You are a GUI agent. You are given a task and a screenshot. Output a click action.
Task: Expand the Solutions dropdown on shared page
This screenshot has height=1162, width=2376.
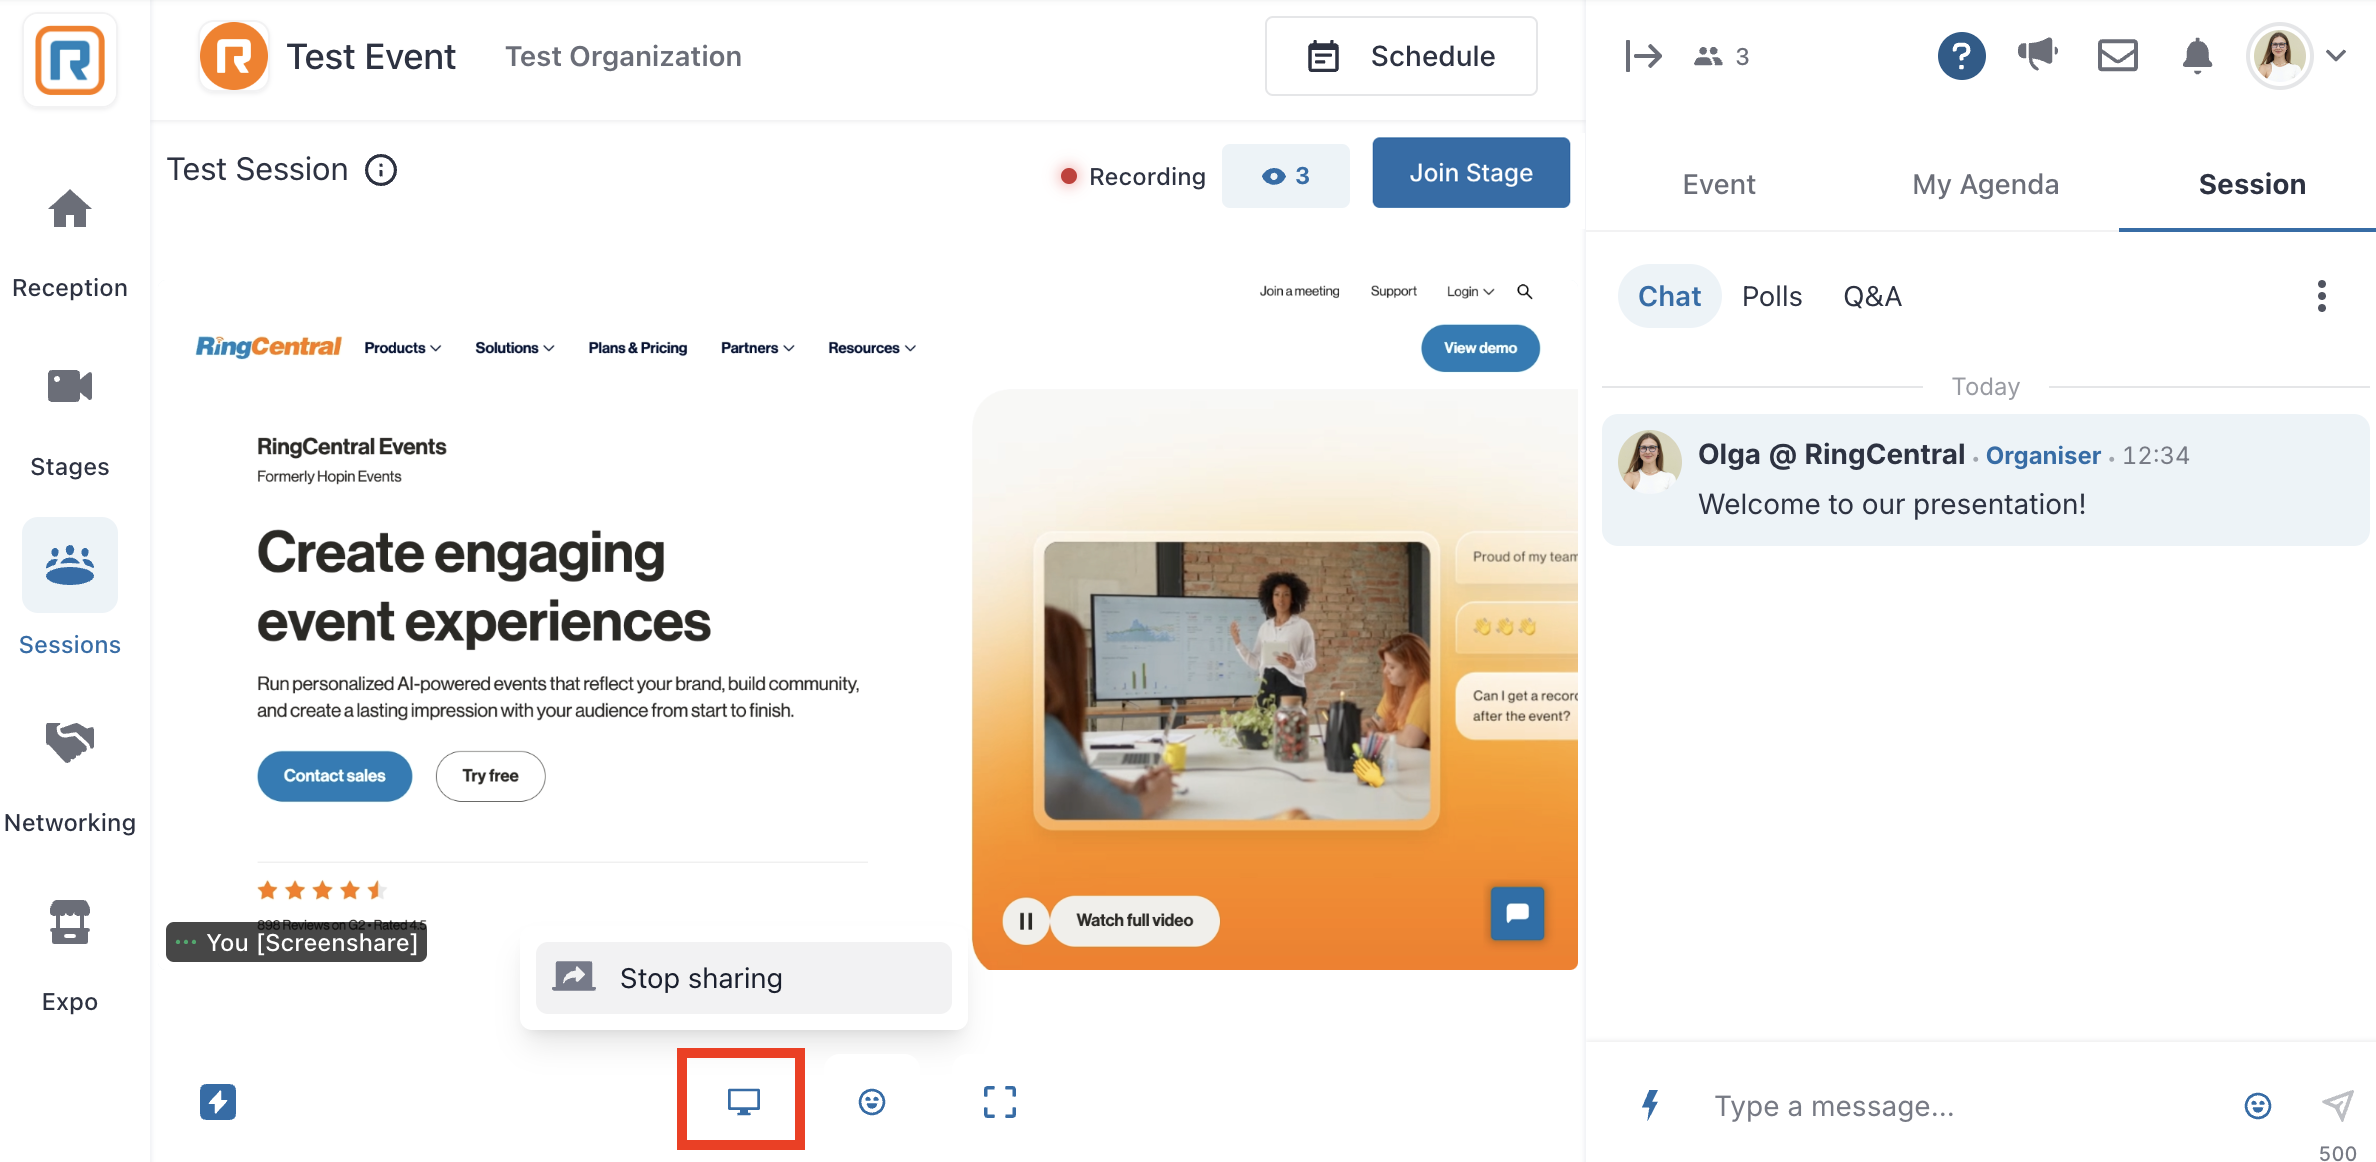(514, 348)
